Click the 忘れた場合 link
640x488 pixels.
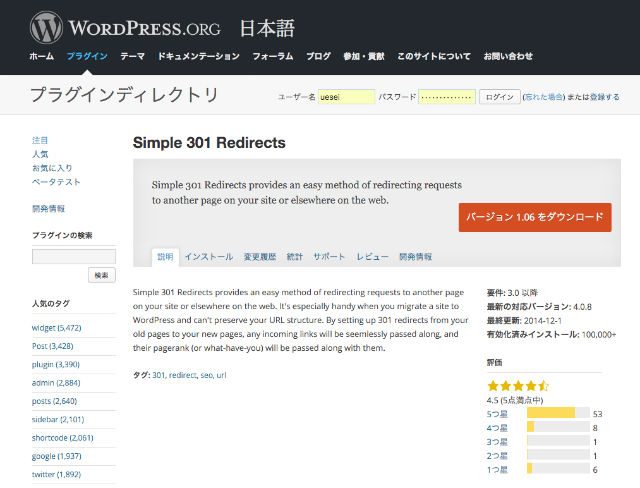(543, 97)
